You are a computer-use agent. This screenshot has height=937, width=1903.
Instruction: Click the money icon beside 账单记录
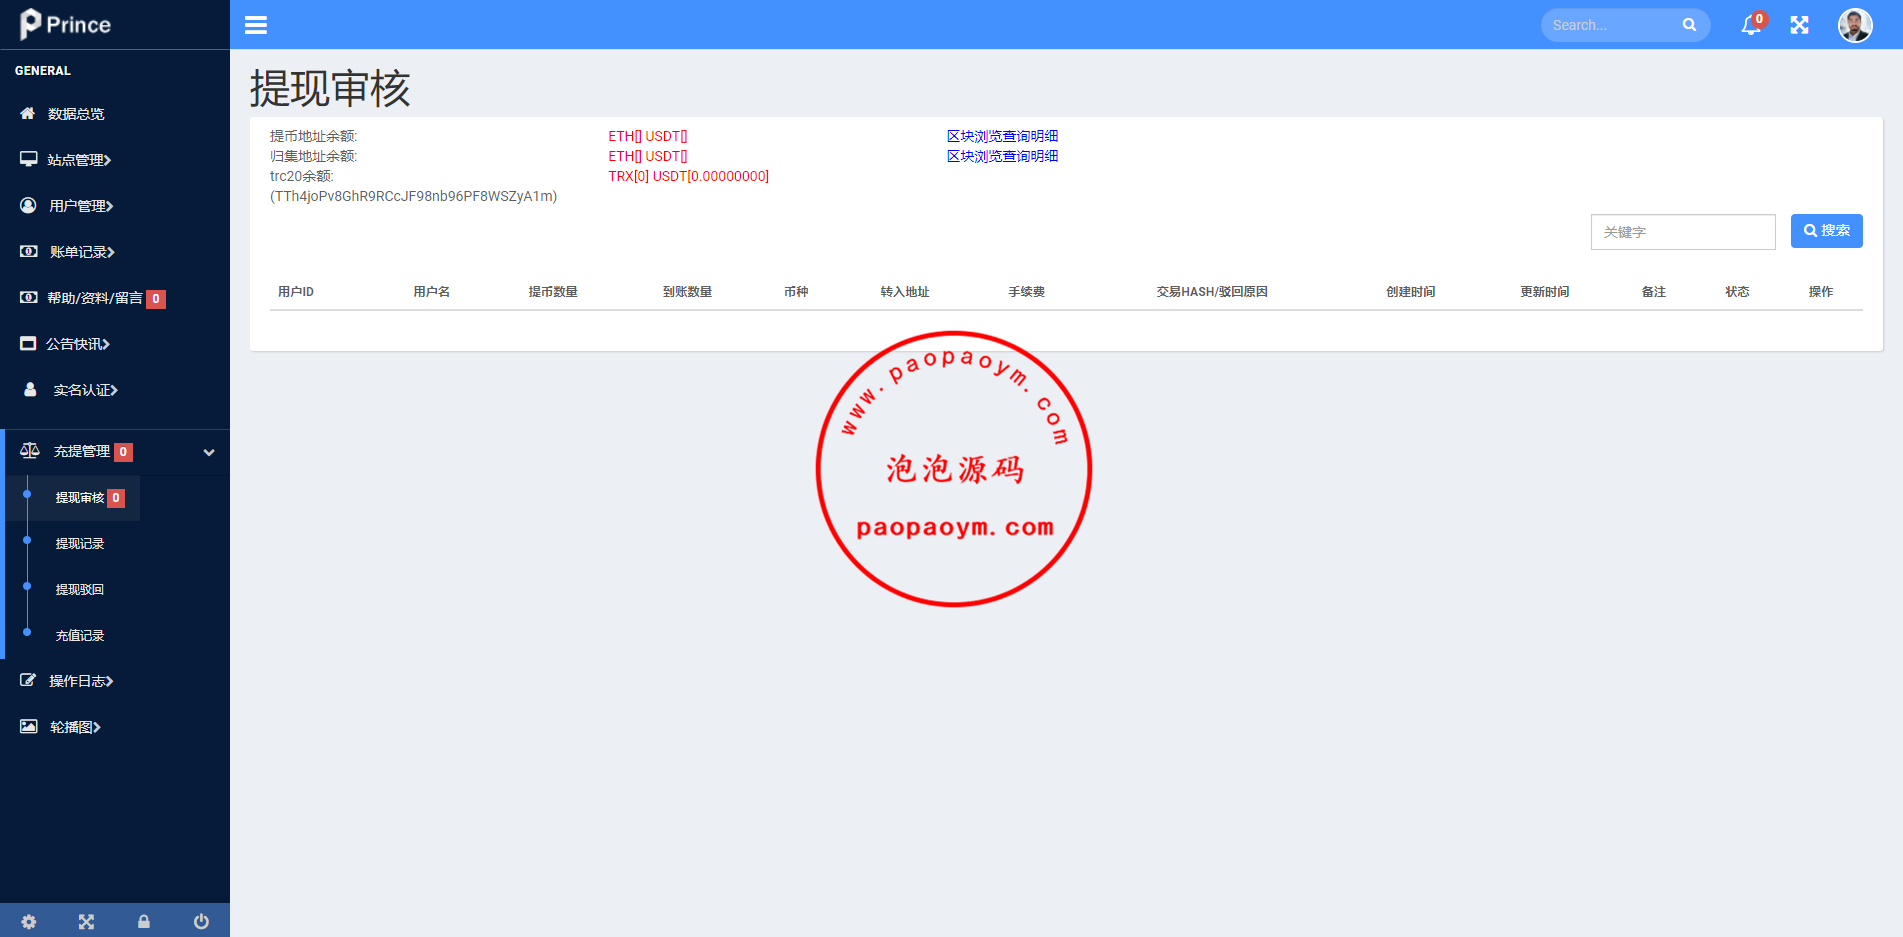click(x=29, y=251)
